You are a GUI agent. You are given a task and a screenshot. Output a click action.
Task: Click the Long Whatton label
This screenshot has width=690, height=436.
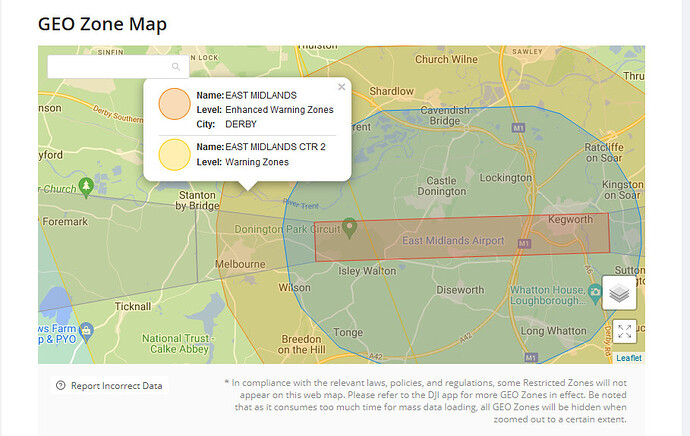554,331
